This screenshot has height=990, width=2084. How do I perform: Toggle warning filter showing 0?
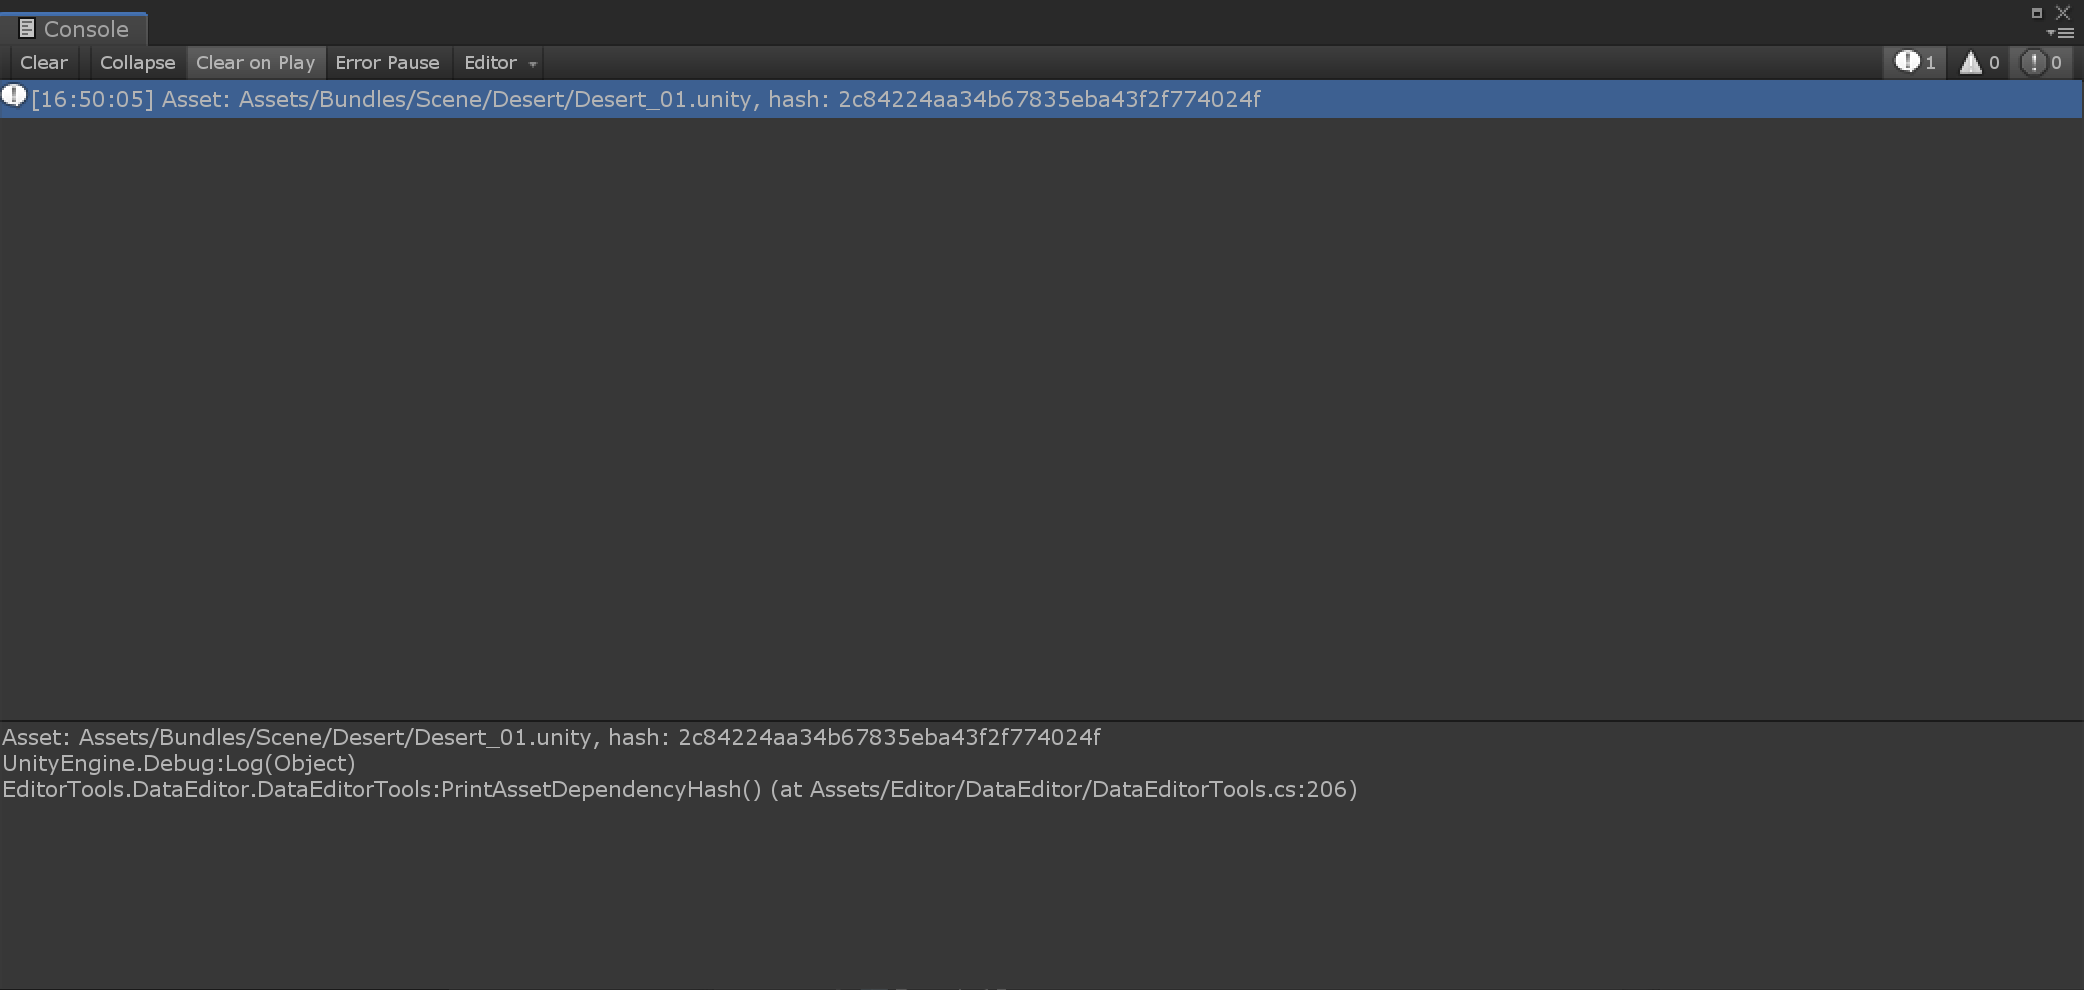[x=1979, y=63]
